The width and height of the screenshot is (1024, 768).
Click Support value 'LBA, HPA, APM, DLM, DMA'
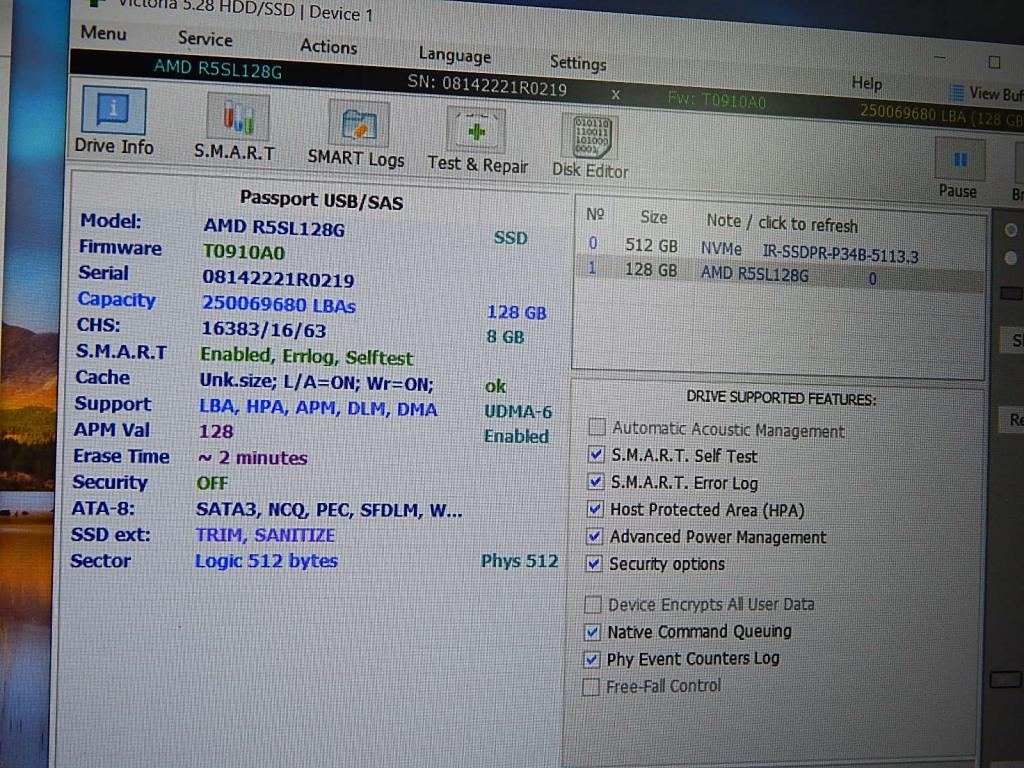pyautogui.click(x=318, y=409)
